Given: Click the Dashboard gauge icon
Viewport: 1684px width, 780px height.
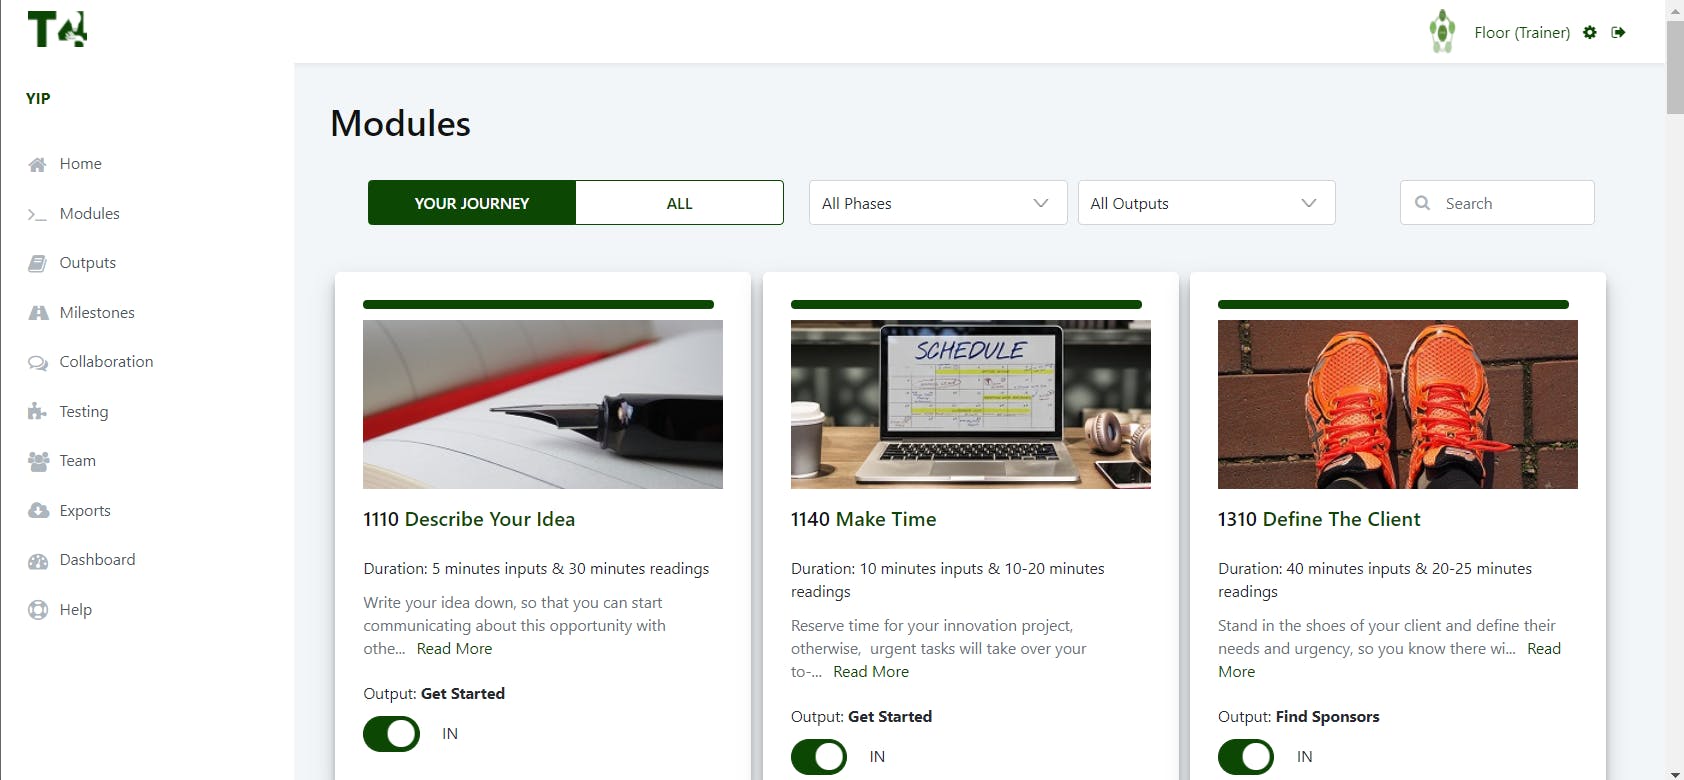Looking at the screenshot, I should tap(38, 560).
